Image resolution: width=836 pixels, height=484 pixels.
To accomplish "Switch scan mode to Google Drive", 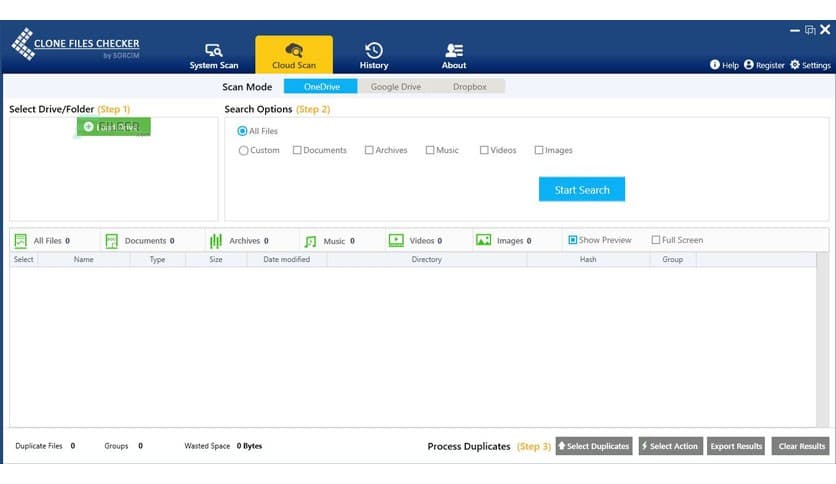I will 395,86.
